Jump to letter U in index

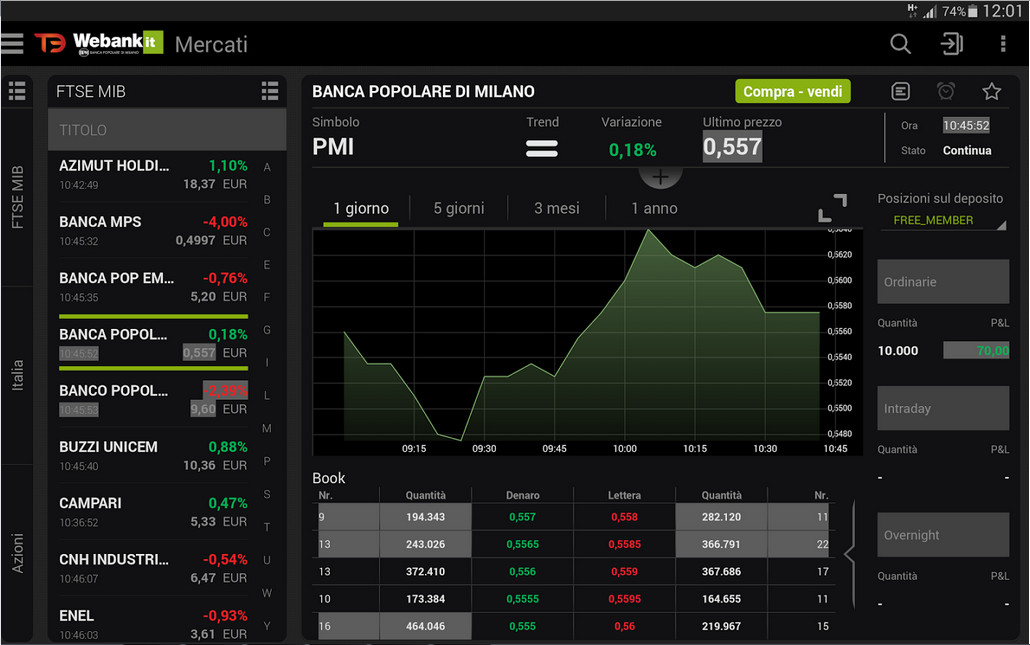point(267,560)
